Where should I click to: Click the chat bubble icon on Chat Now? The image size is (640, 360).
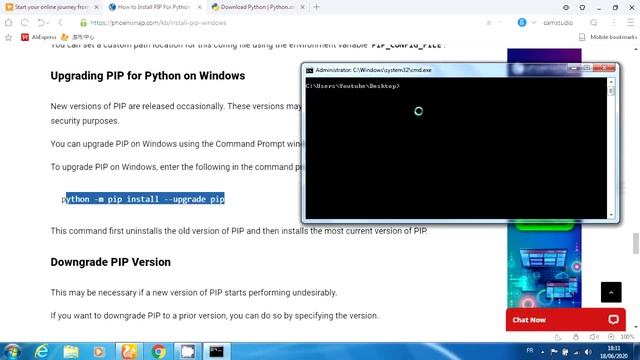613,320
